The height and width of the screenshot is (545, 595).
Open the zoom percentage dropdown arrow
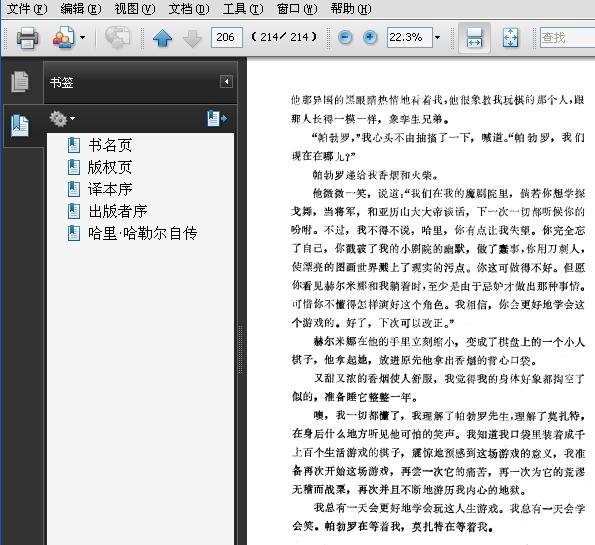coord(438,38)
